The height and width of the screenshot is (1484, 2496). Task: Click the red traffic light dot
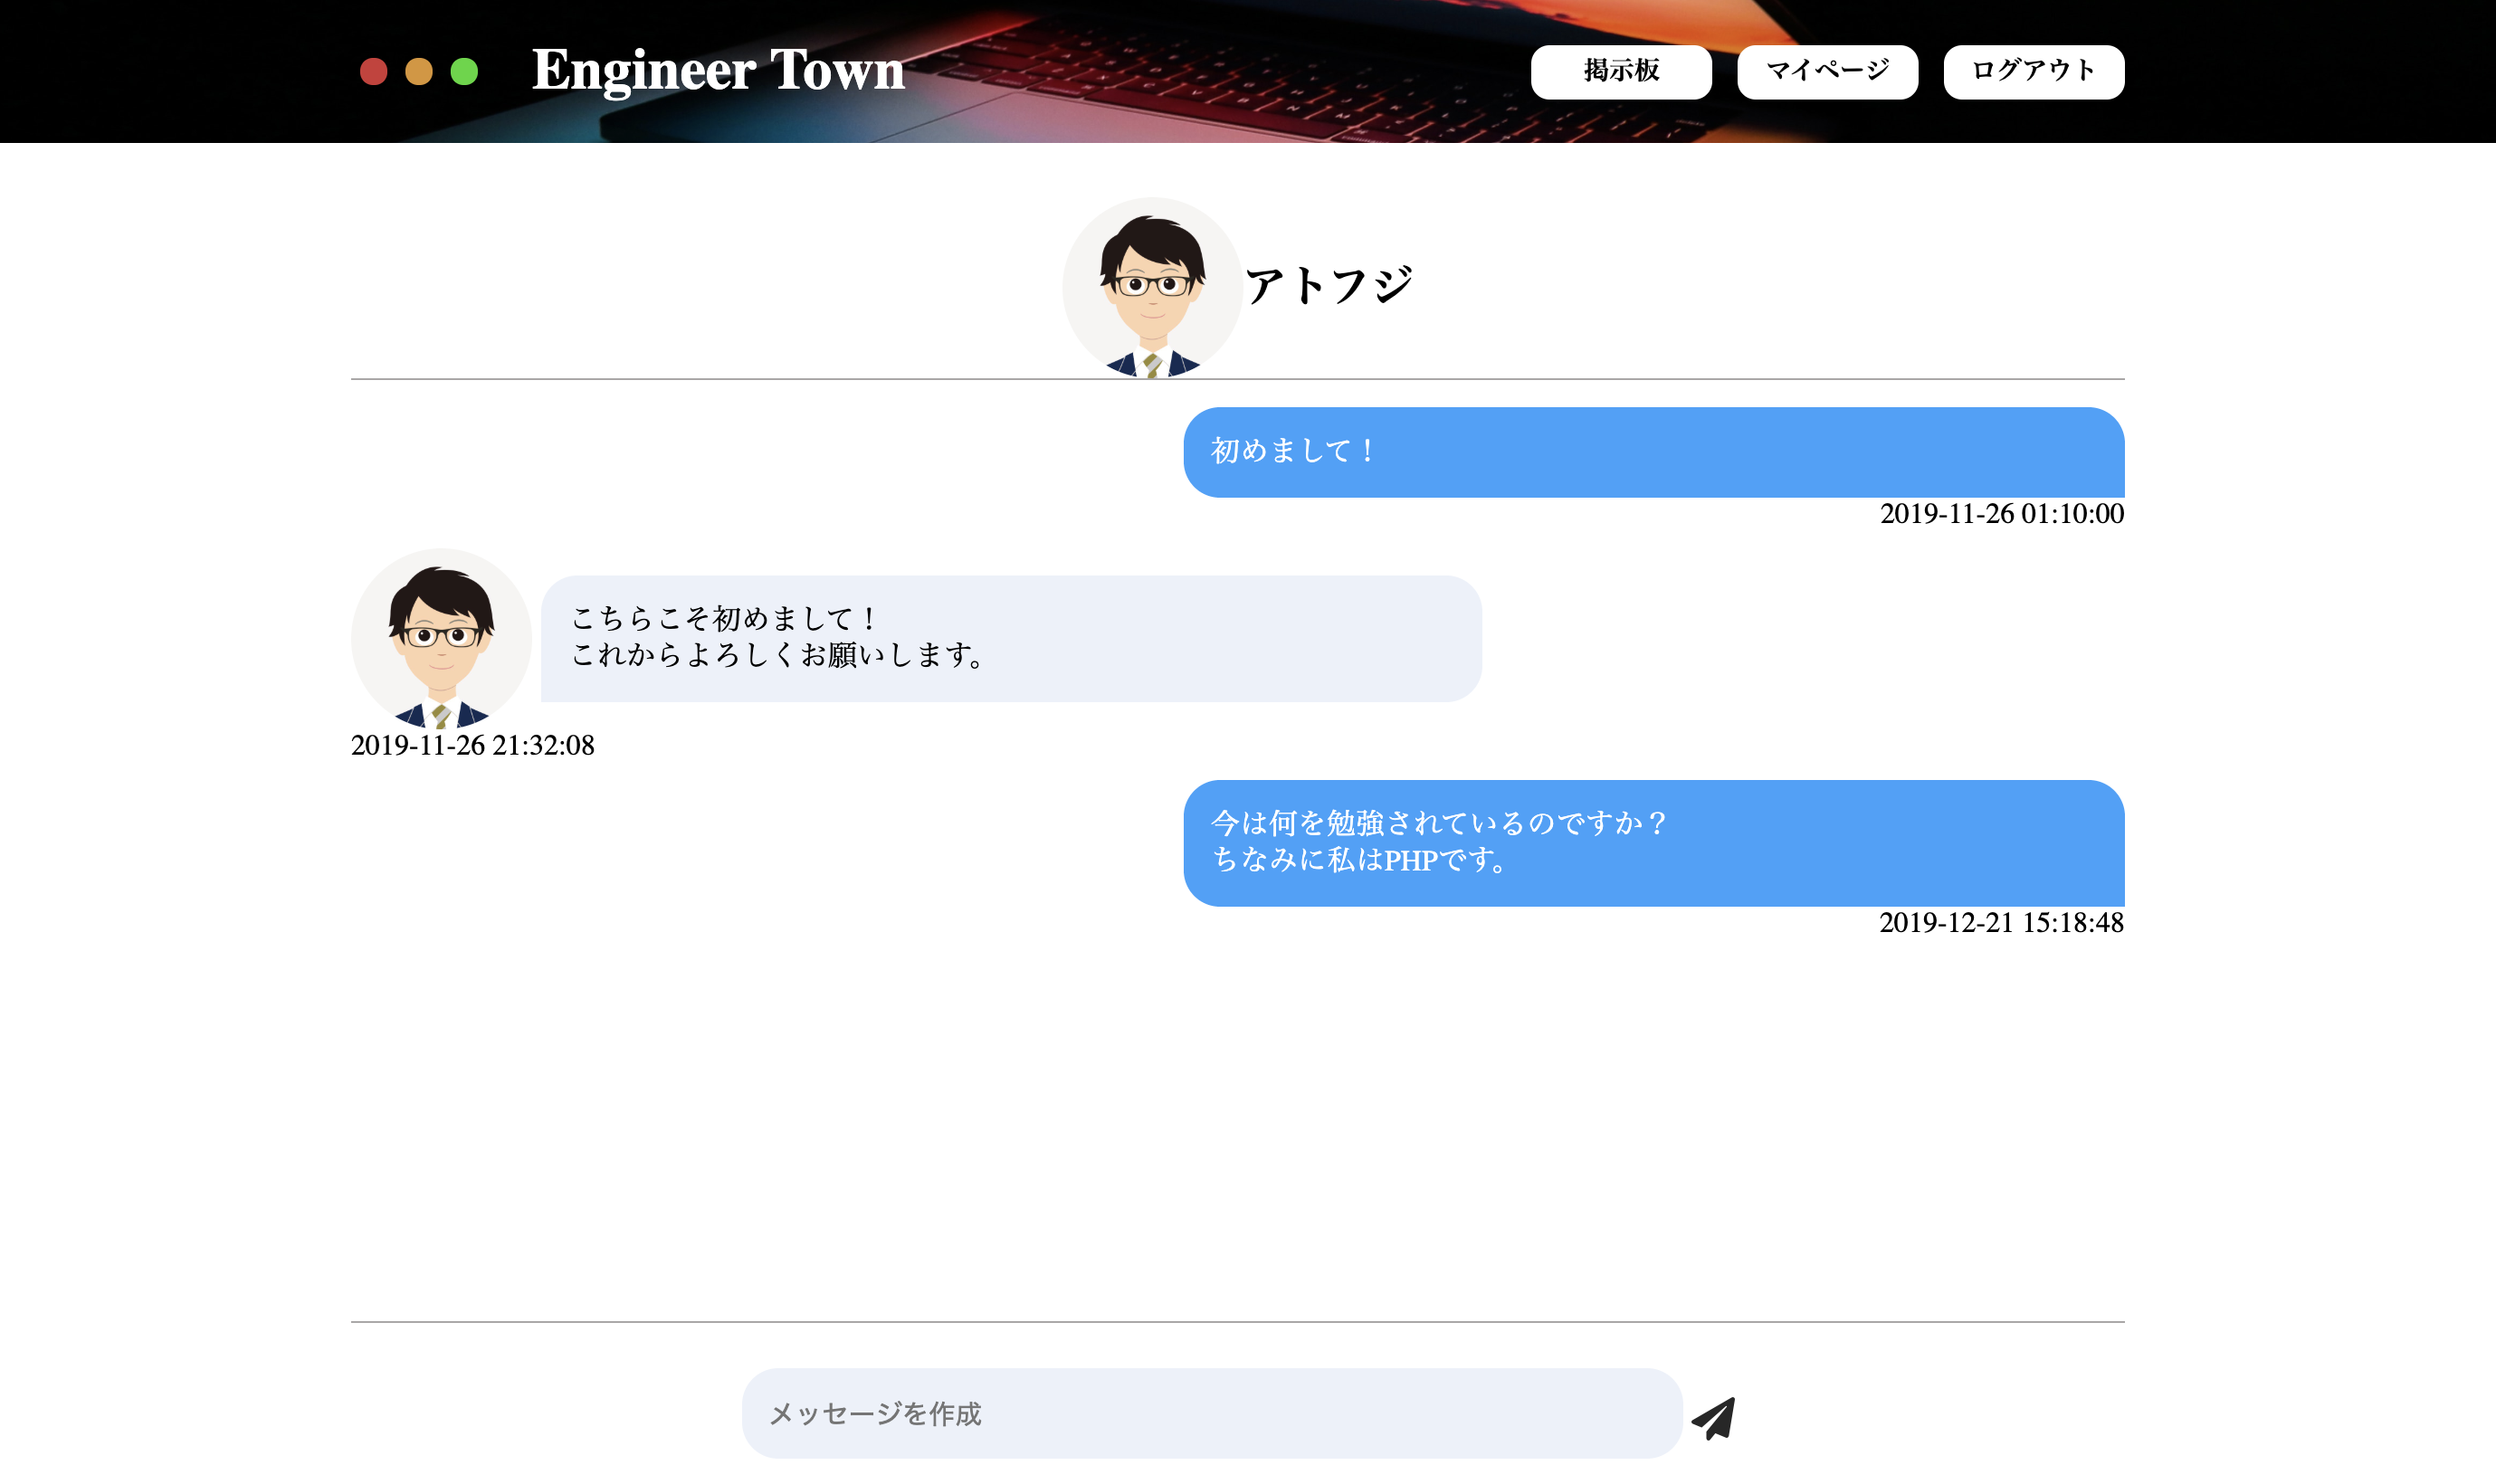[375, 71]
